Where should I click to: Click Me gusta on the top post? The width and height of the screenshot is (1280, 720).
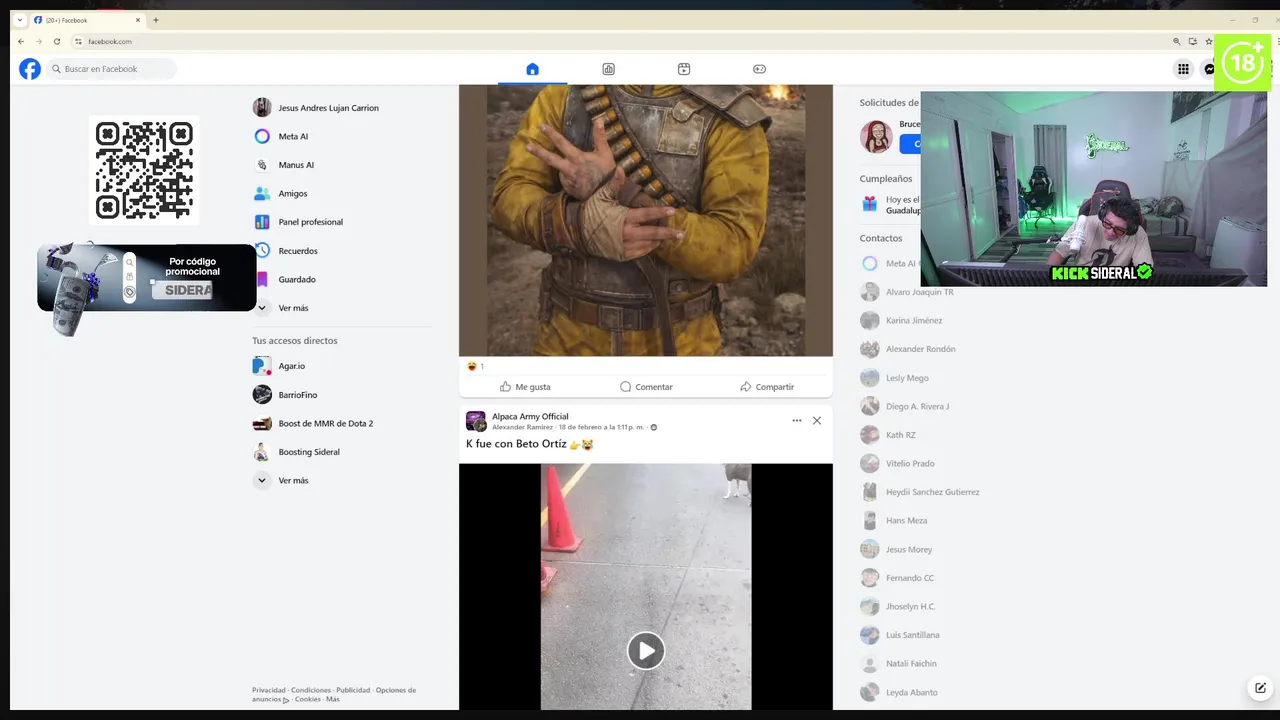(525, 387)
